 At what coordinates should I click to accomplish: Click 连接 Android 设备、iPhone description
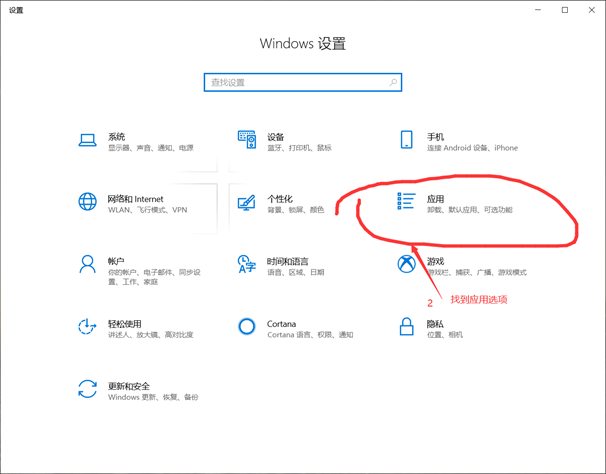pos(472,148)
